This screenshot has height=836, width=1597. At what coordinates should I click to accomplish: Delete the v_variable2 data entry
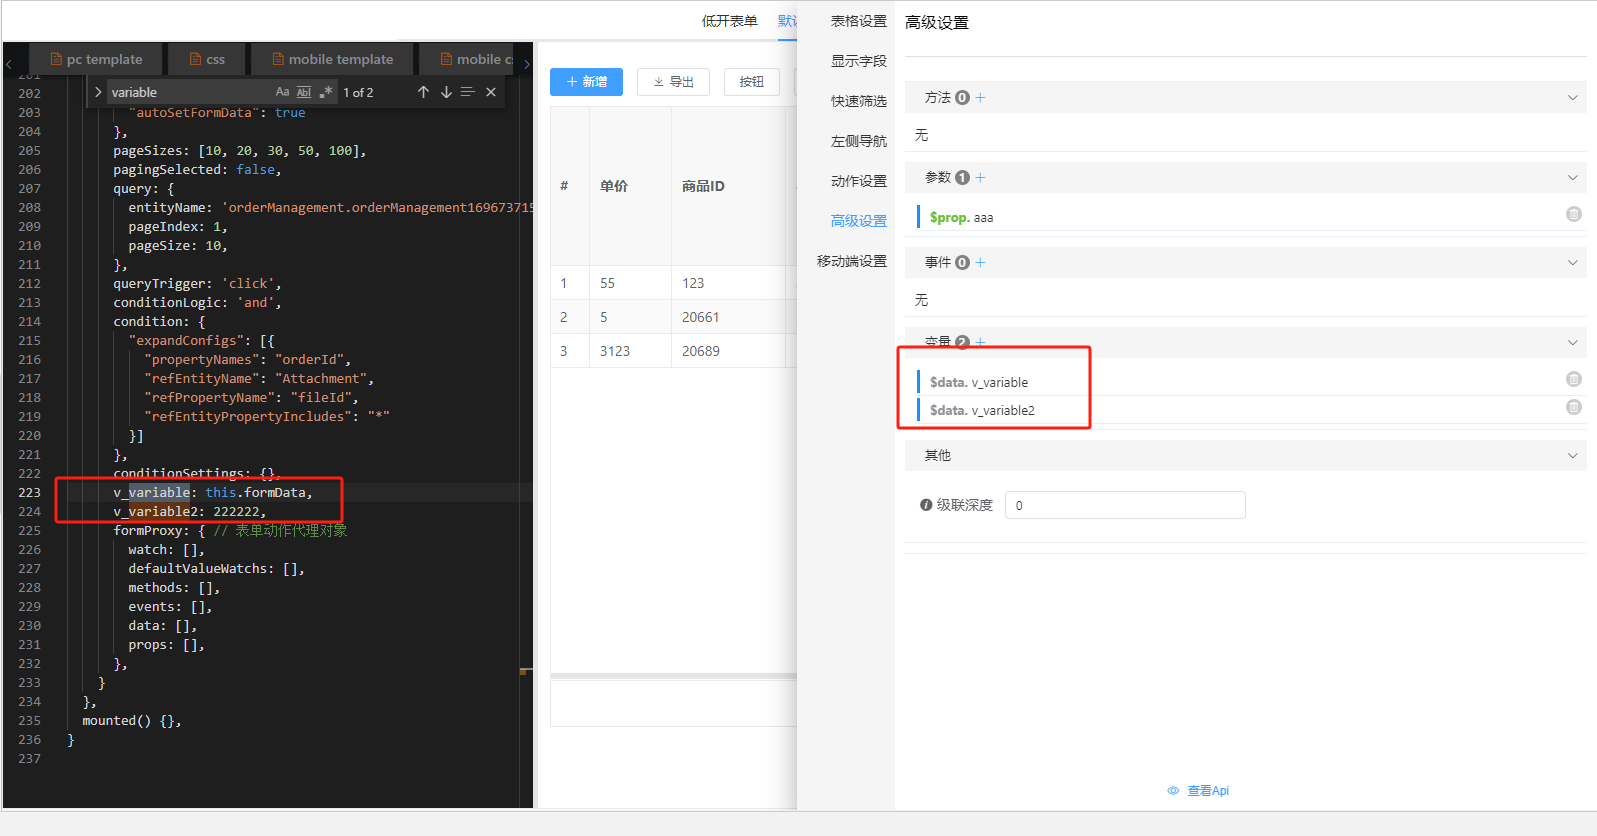coord(1573,407)
